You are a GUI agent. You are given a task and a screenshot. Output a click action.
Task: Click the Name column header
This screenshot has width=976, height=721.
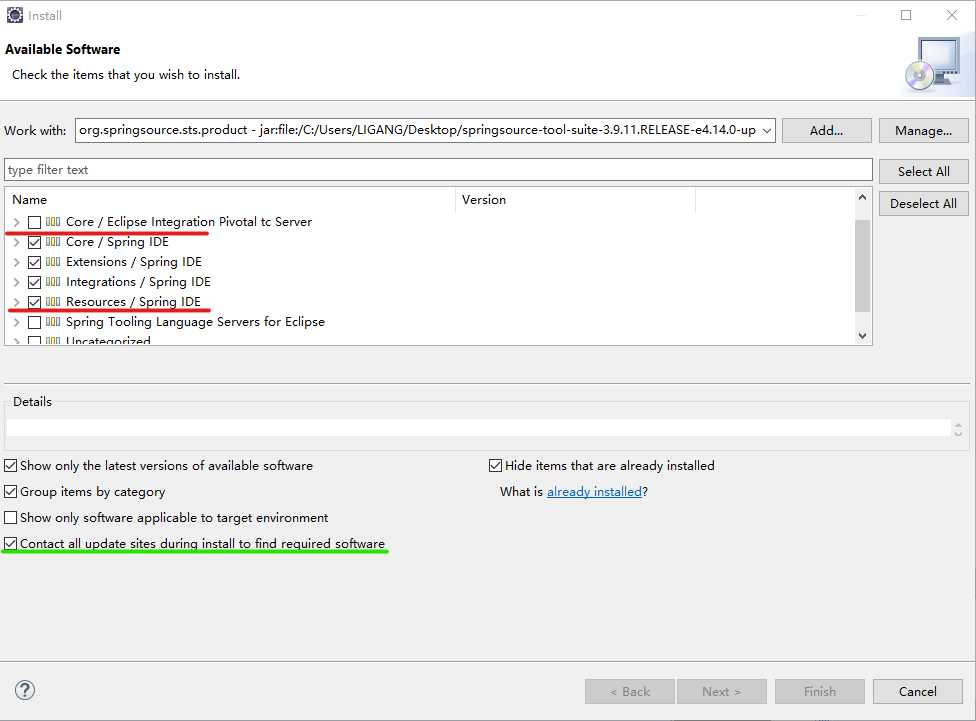[230, 200]
